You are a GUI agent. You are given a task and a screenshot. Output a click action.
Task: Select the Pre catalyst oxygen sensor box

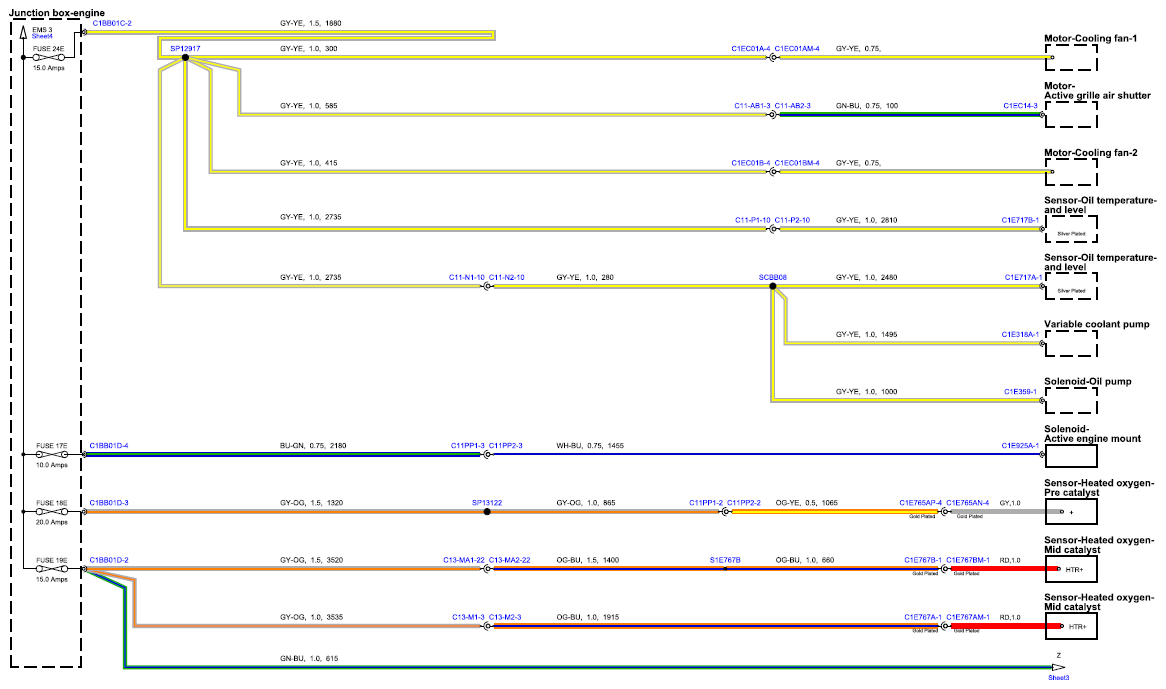click(x=1071, y=511)
